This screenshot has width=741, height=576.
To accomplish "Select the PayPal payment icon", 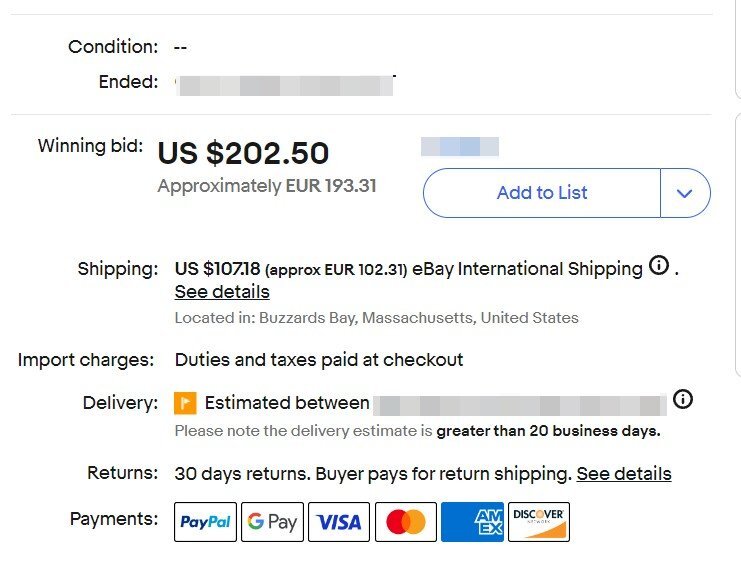I will pos(205,522).
